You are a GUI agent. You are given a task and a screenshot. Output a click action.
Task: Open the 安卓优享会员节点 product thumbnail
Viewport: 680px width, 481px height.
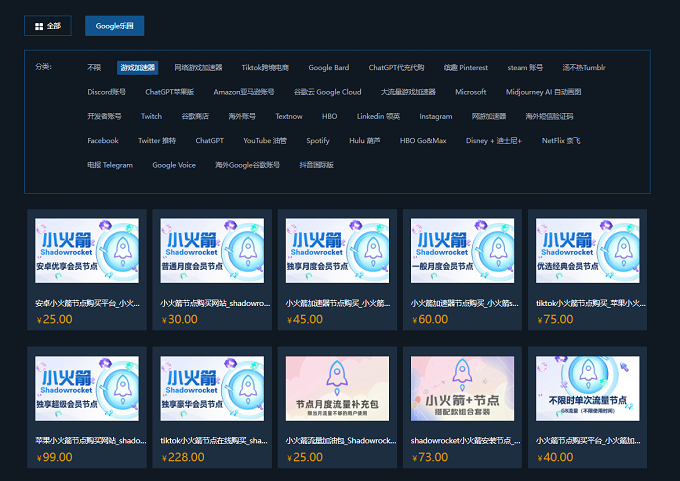pos(87,250)
